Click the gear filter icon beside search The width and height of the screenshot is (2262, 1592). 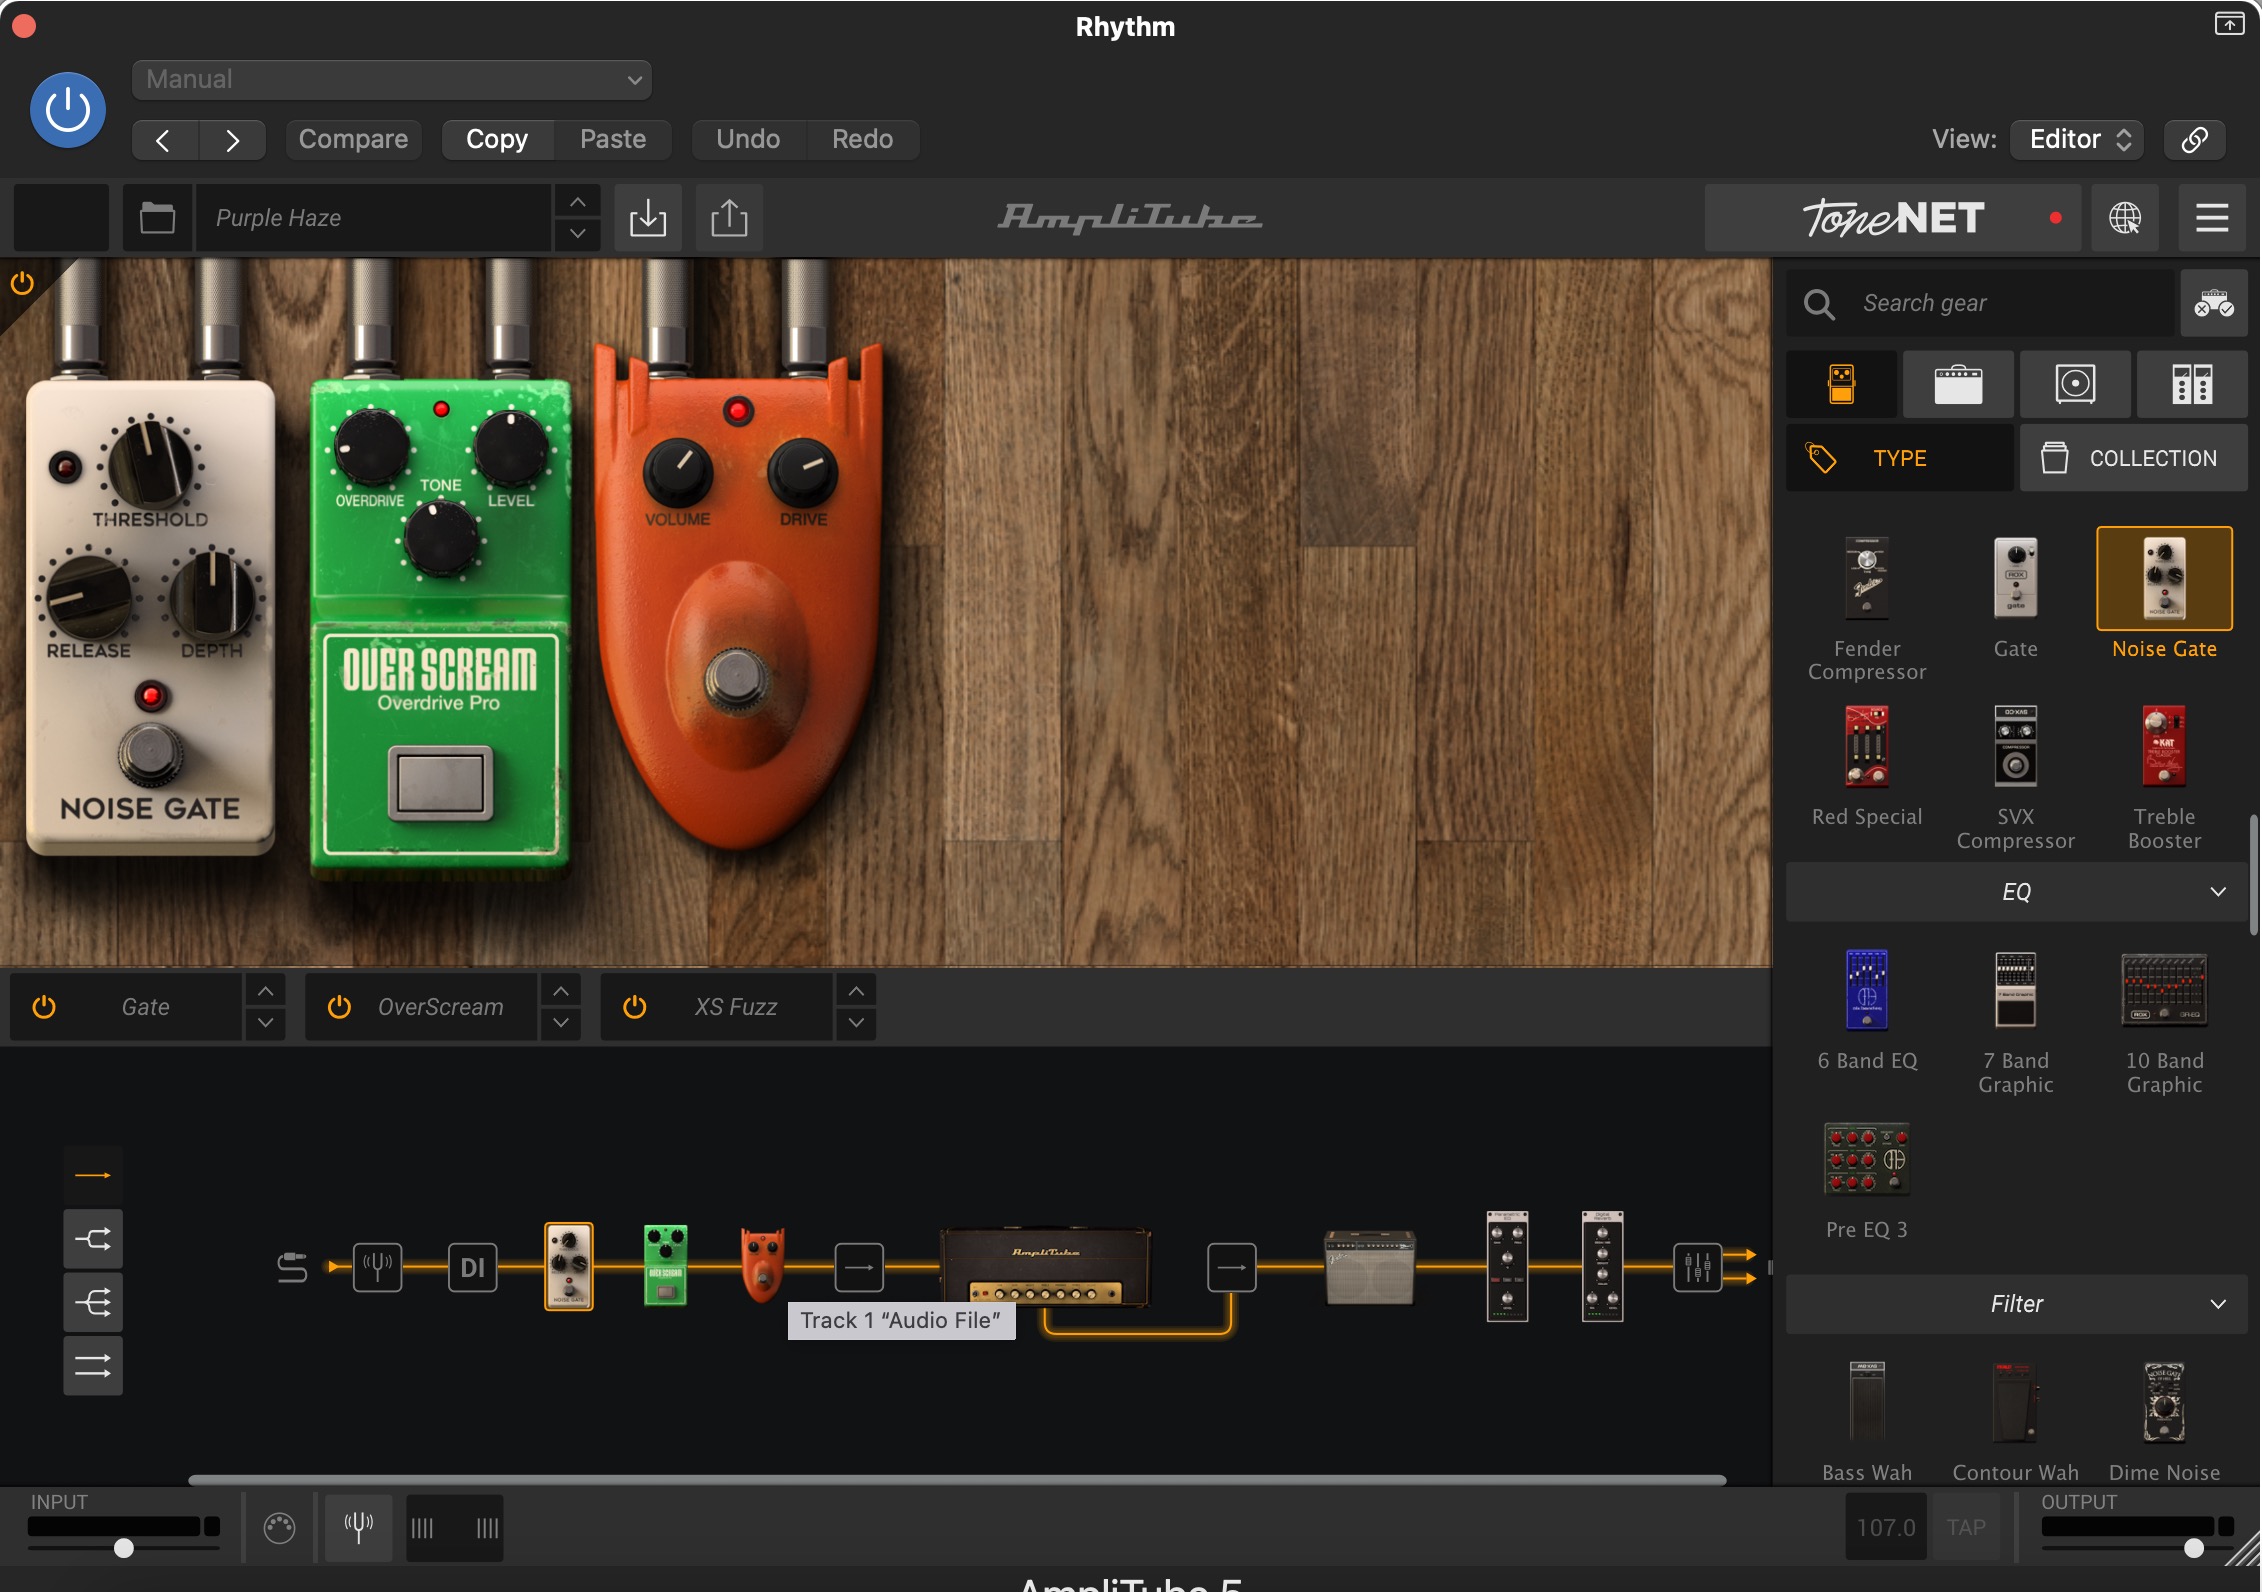pos(2214,303)
